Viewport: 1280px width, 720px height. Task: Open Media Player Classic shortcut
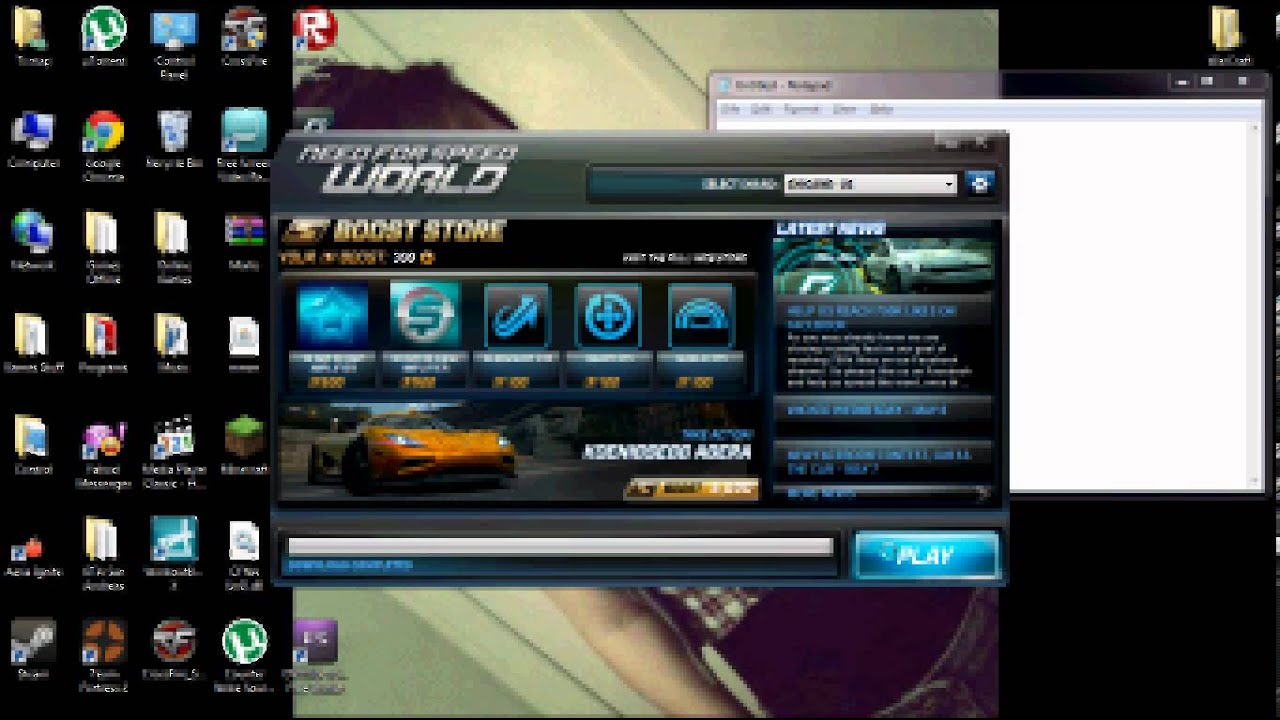click(174, 454)
